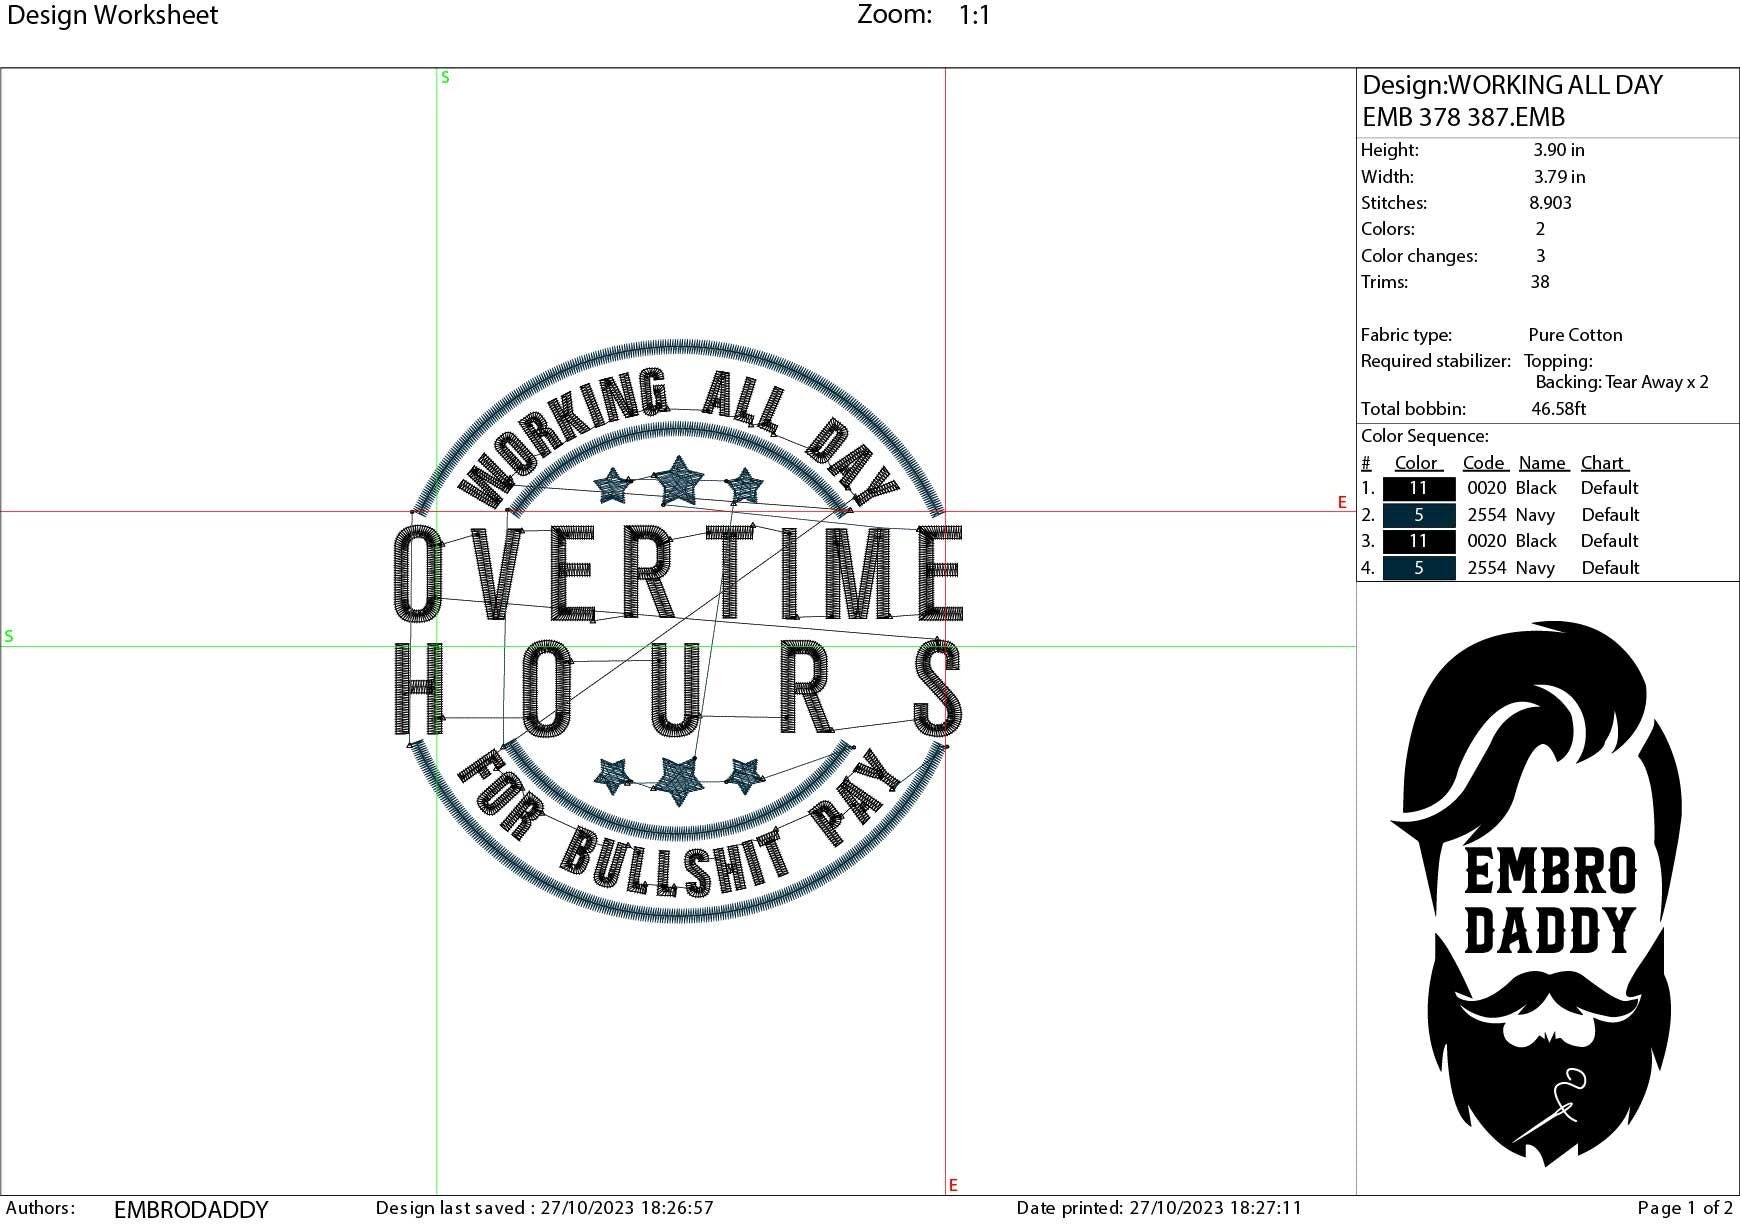Click the black swatch in sequence row 3
Viewport: 1740px width, 1224px height.
click(1418, 541)
